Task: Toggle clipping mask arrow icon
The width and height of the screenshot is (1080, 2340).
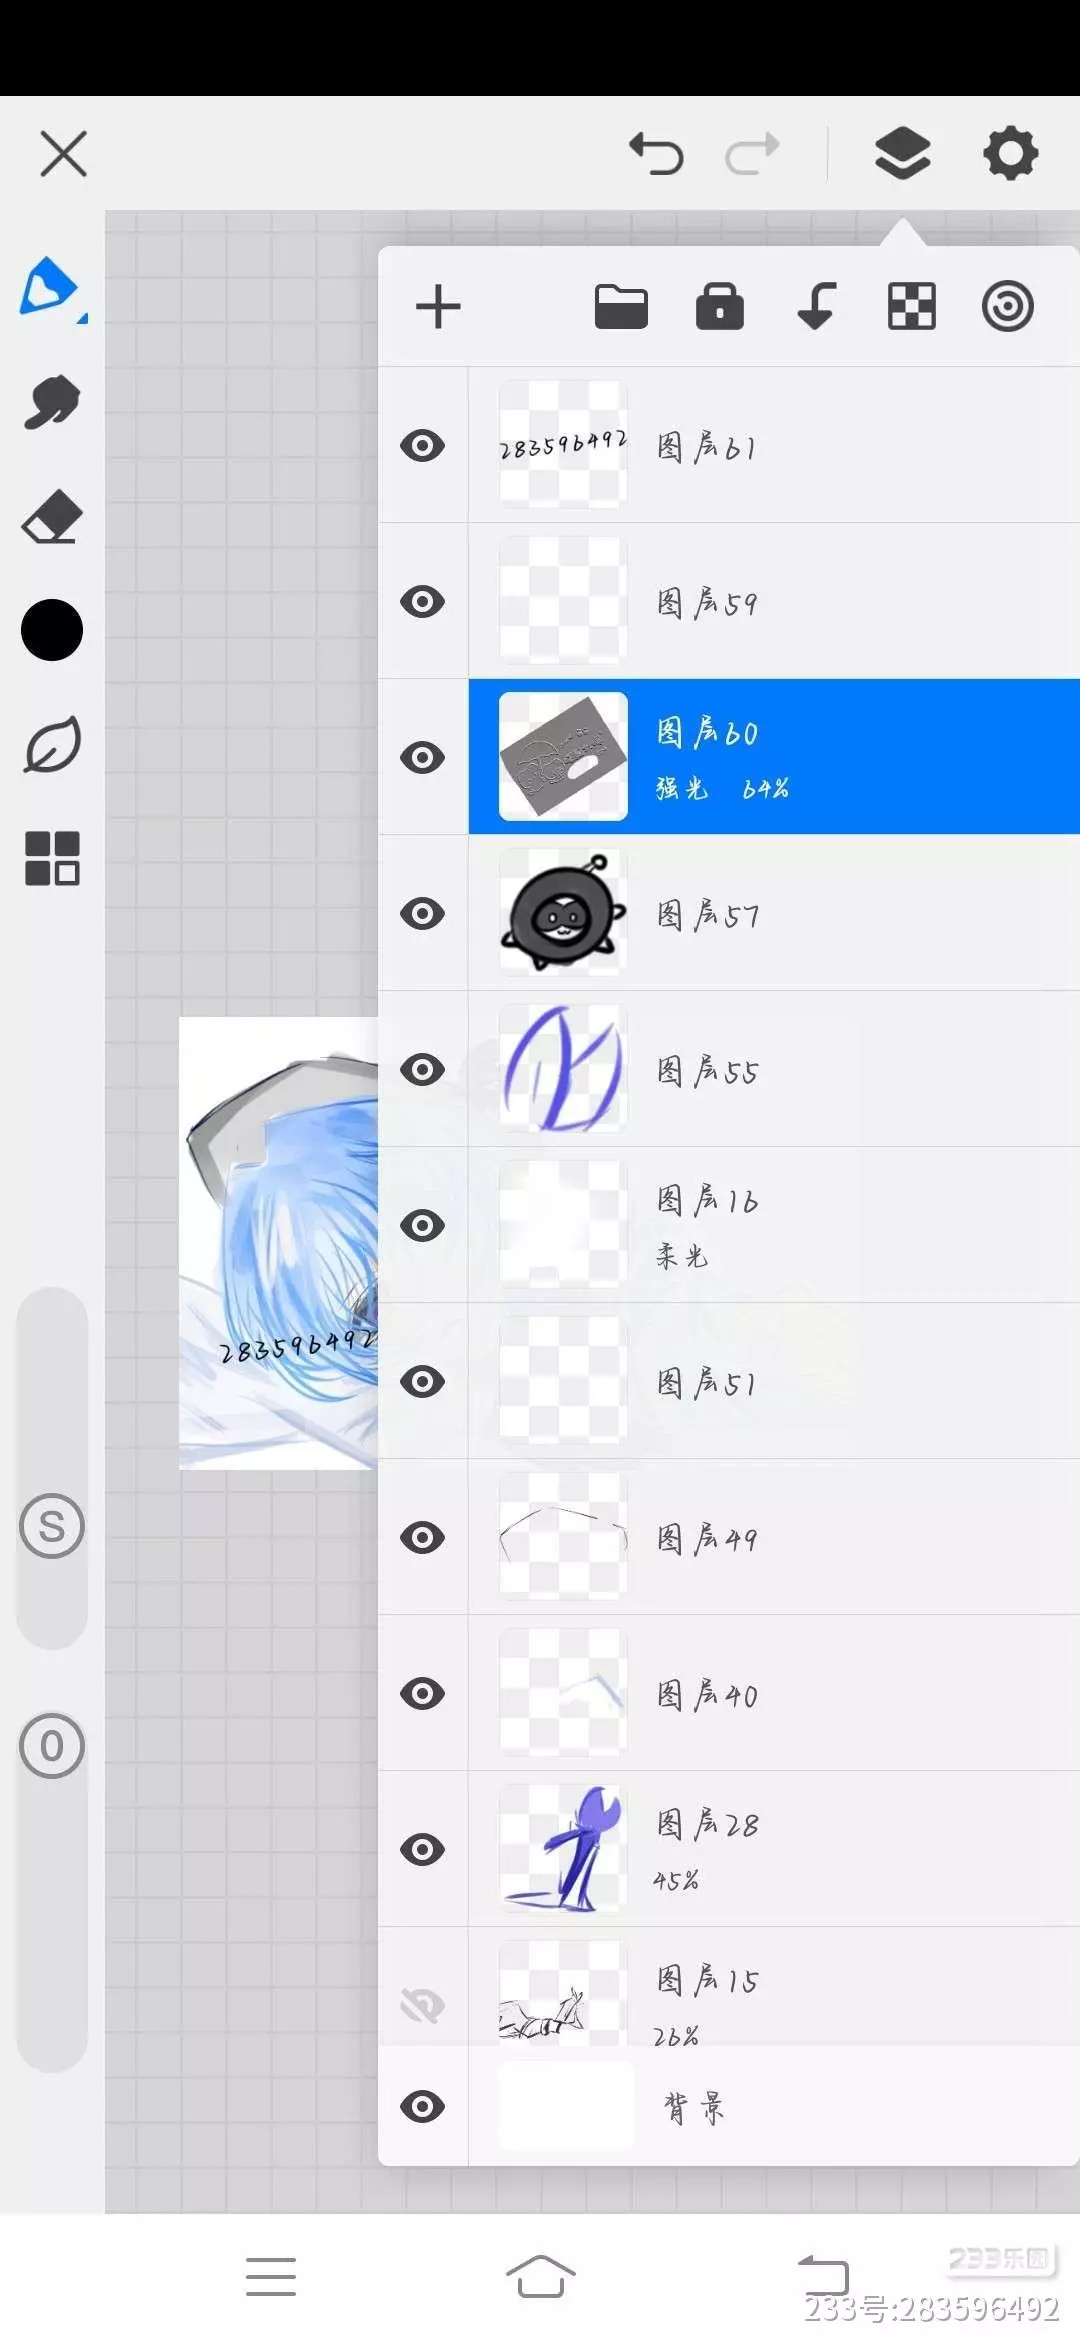Action: 817,306
